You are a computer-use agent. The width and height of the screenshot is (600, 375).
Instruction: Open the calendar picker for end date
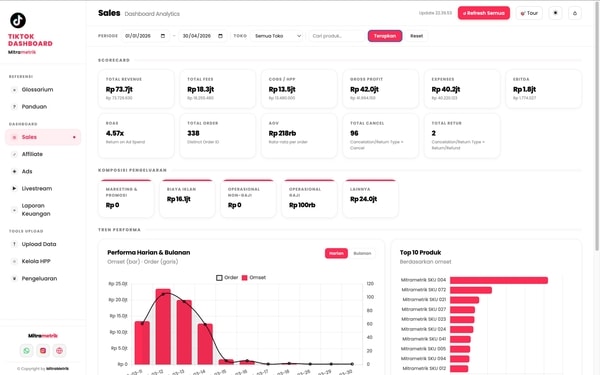coord(220,36)
